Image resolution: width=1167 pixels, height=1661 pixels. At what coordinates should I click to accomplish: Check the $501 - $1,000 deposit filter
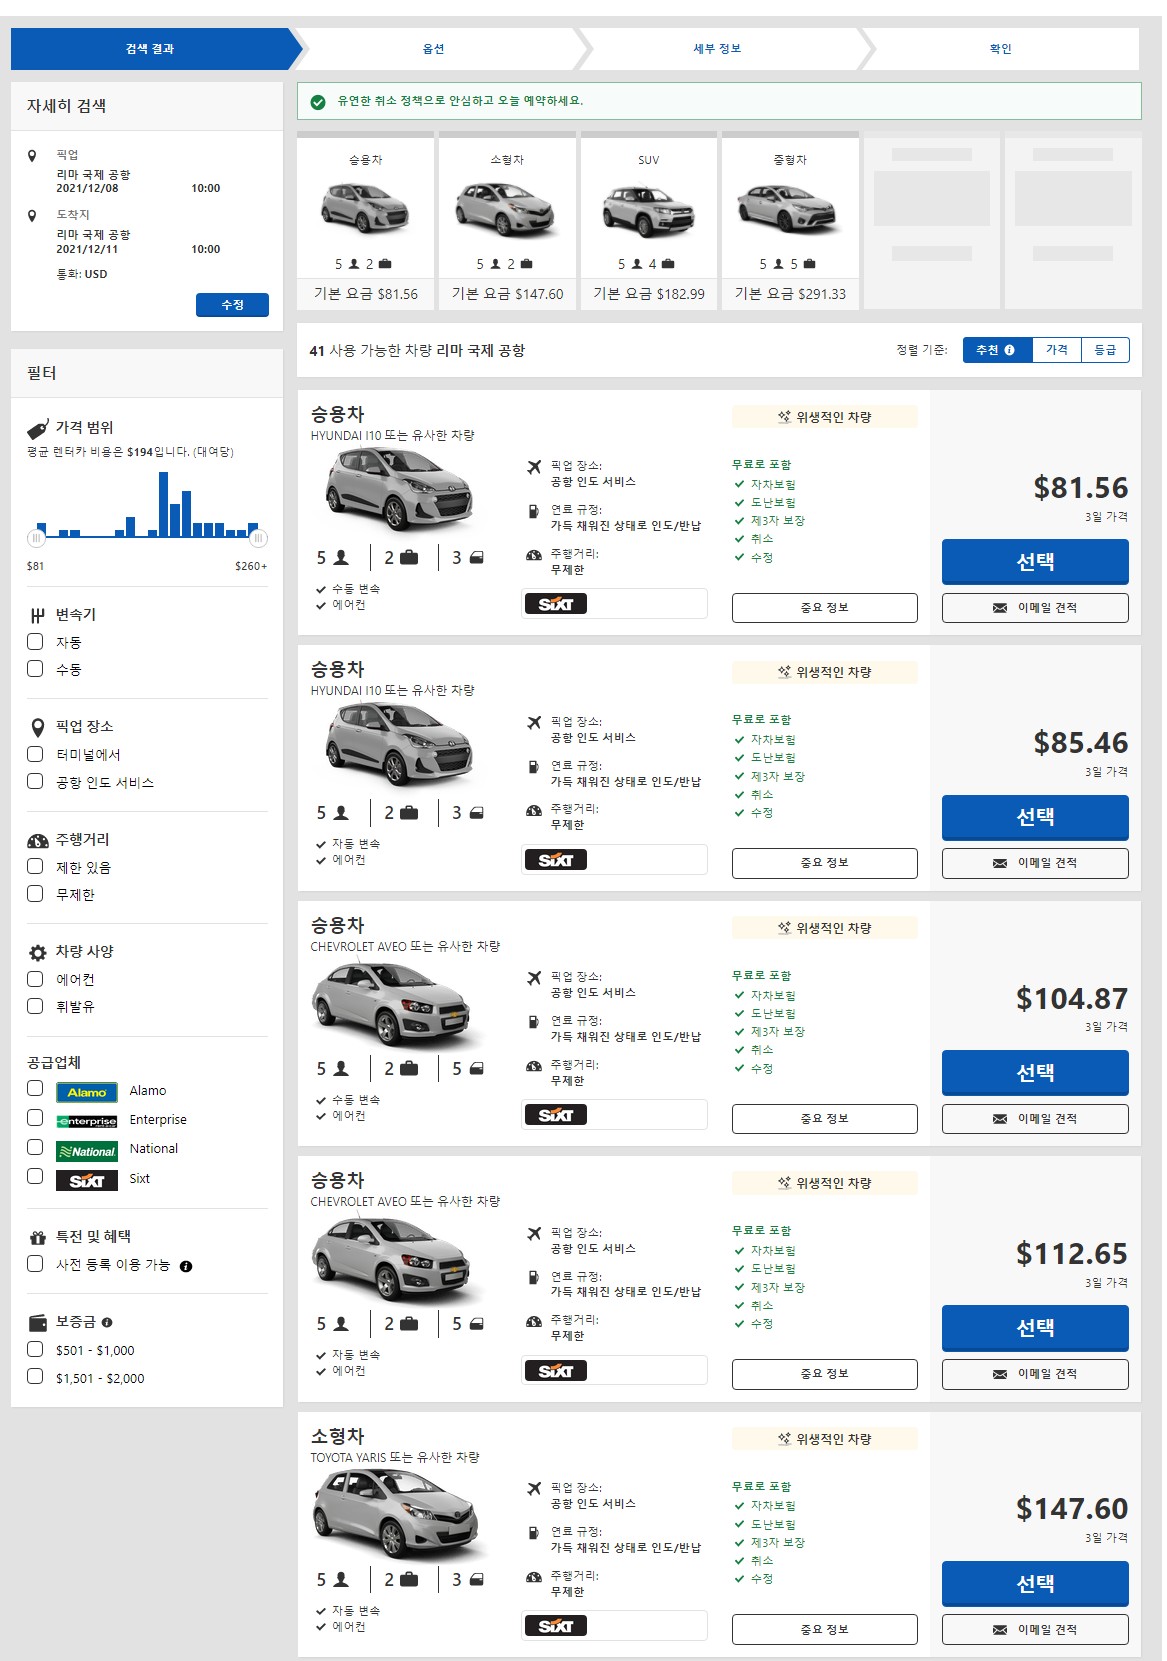point(35,1349)
